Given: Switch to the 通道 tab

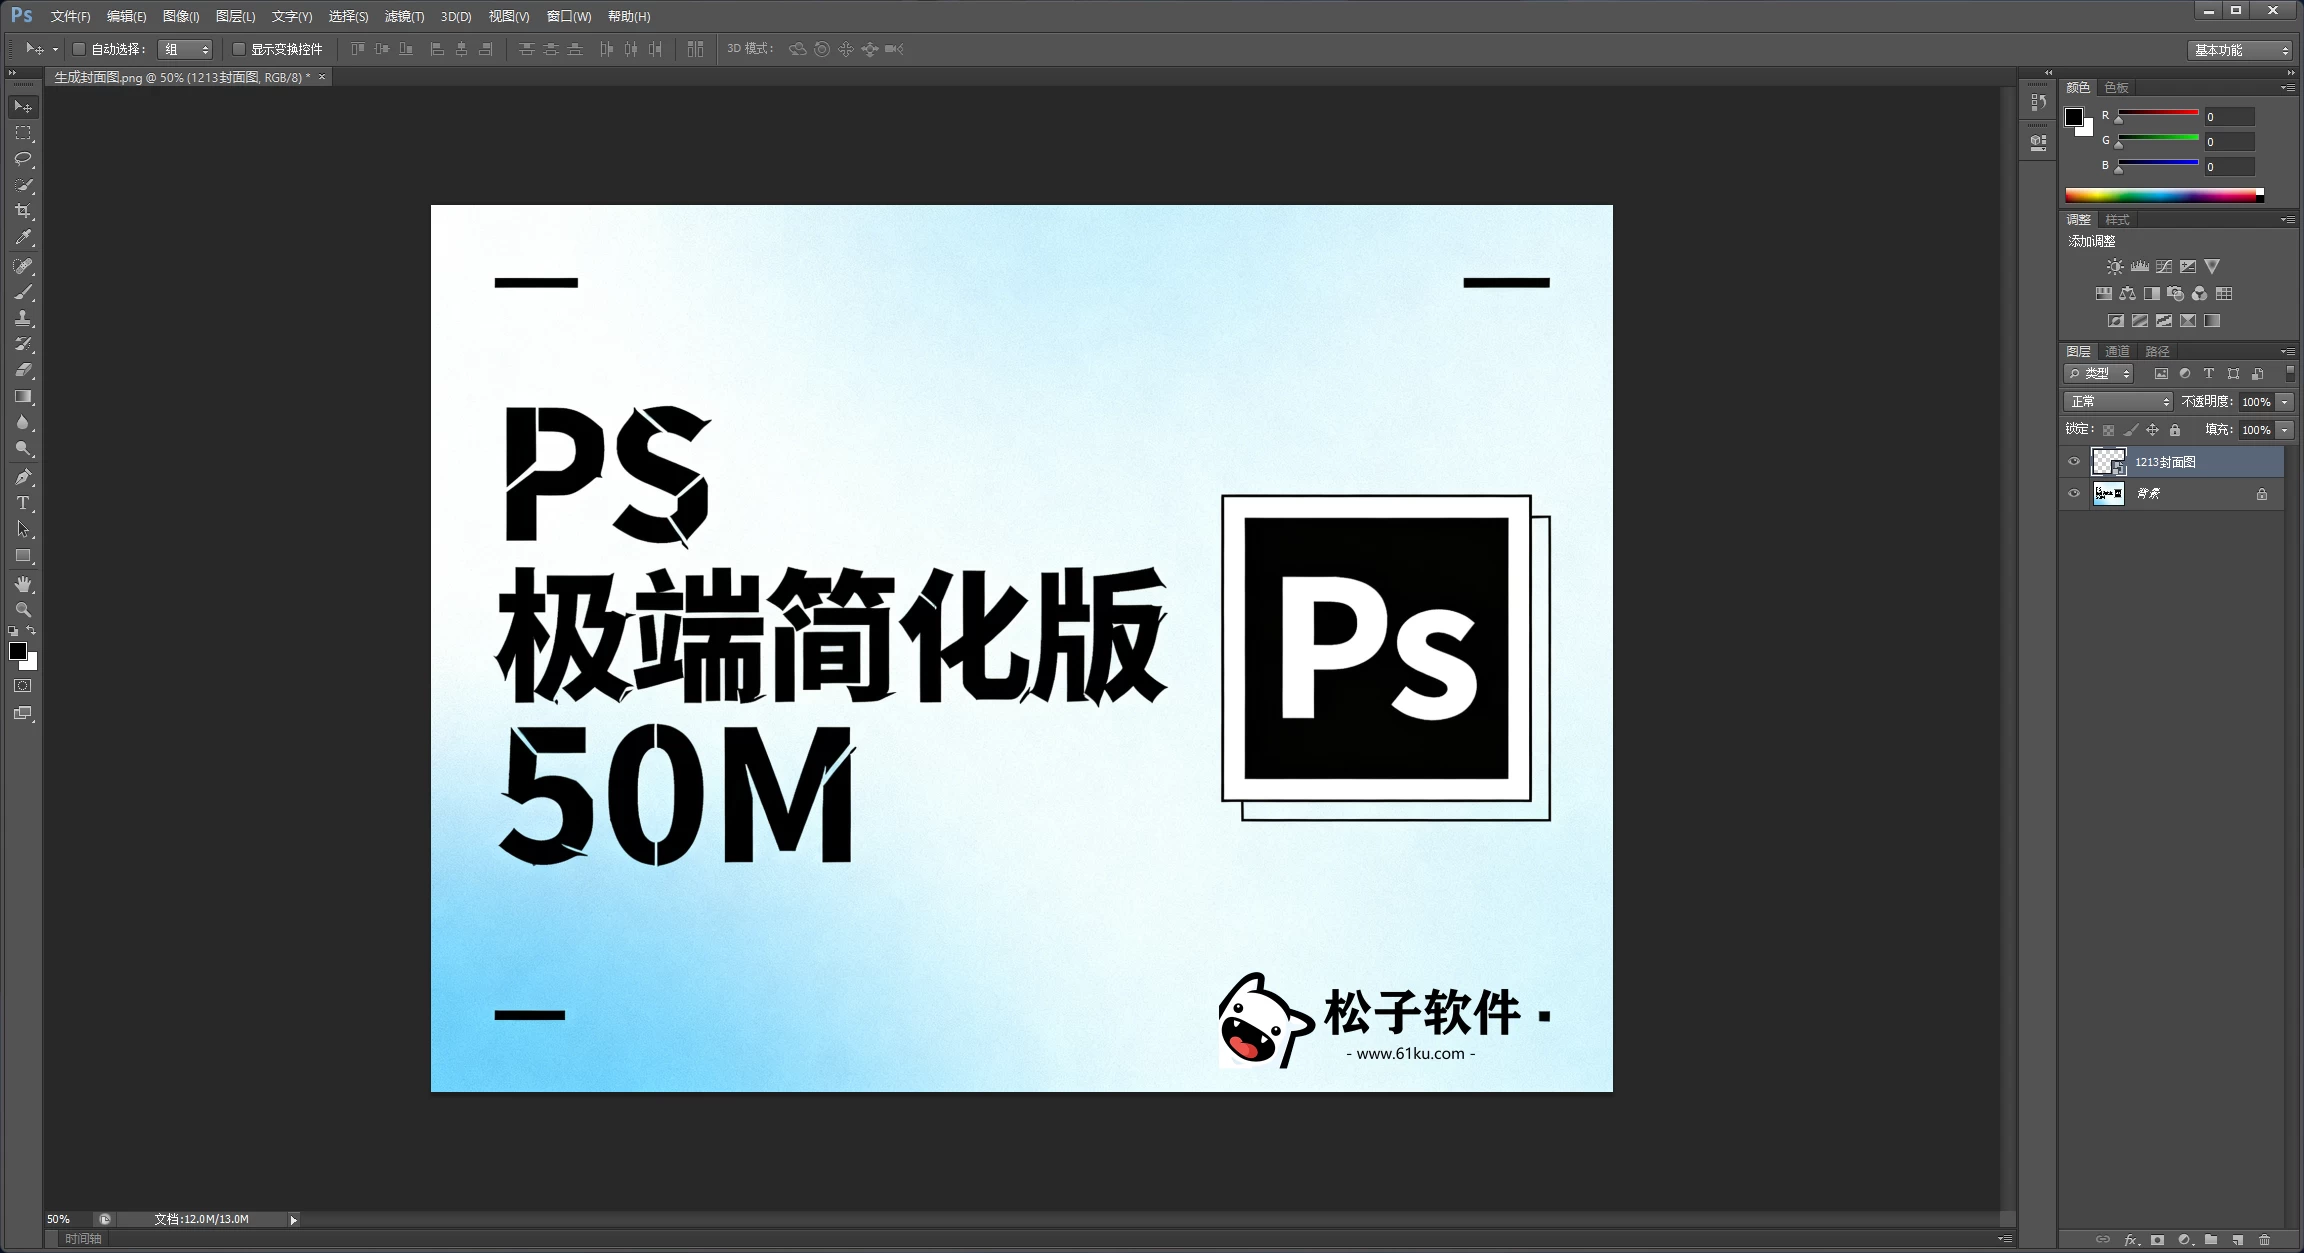Looking at the screenshot, I should (2117, 352).
